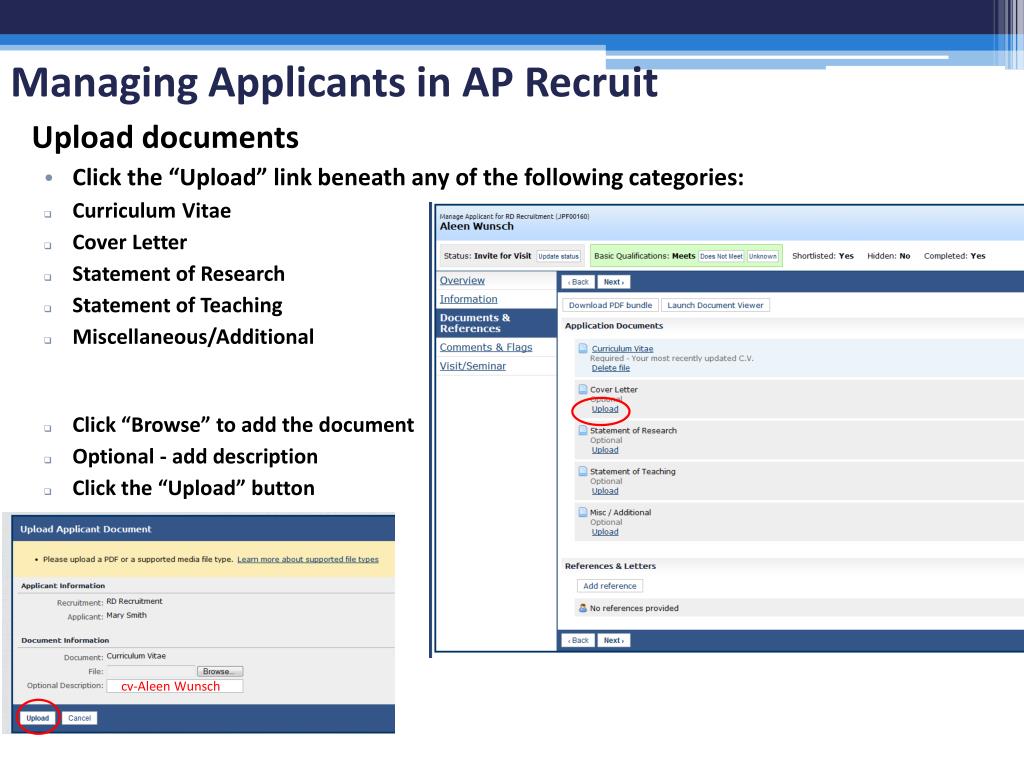Click the top Back button
Viewport: 1024px width, 768px height.
click(x=578, y=282)
